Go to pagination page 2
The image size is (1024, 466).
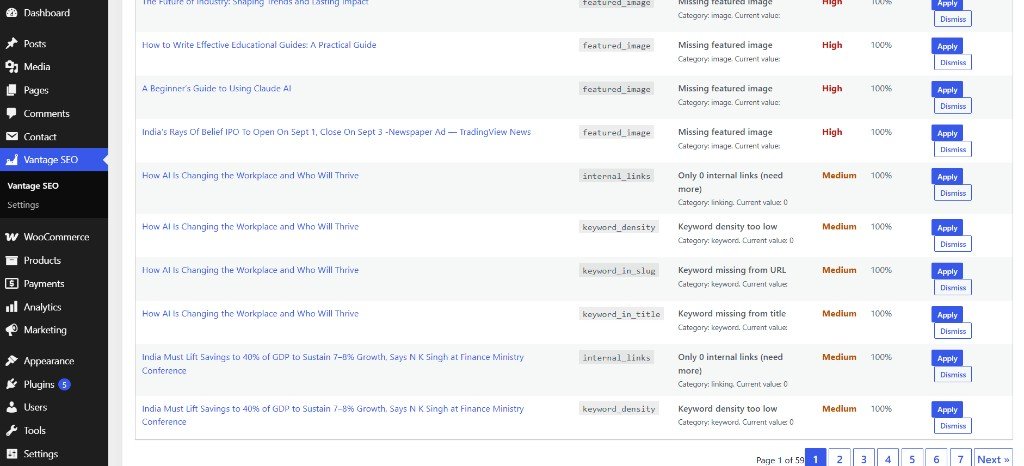[839, 459]
